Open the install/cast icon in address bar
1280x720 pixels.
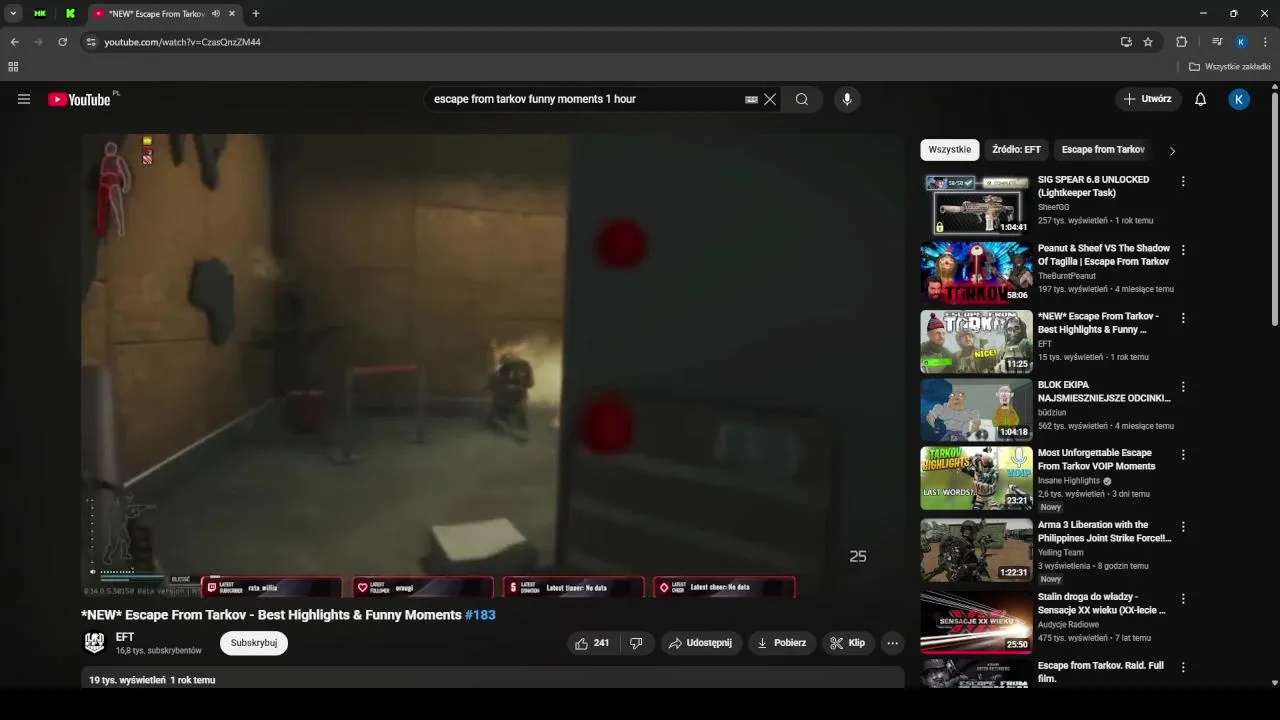tap(1126, 42)
